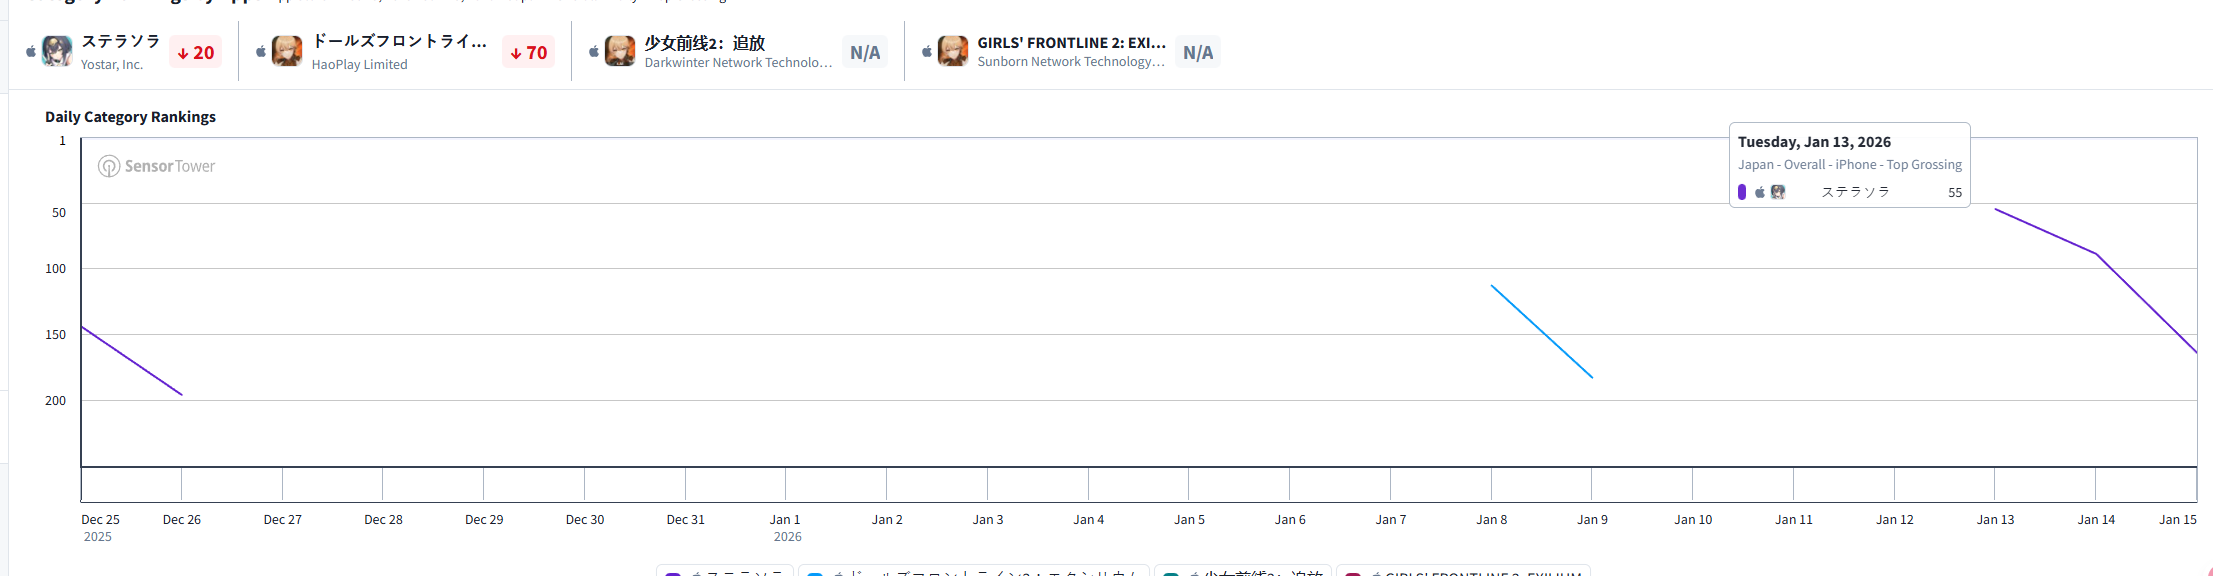
Task: Click the GIRLS' FRONTLINE 2: EXI... app icon
Action: click(953, 51)
